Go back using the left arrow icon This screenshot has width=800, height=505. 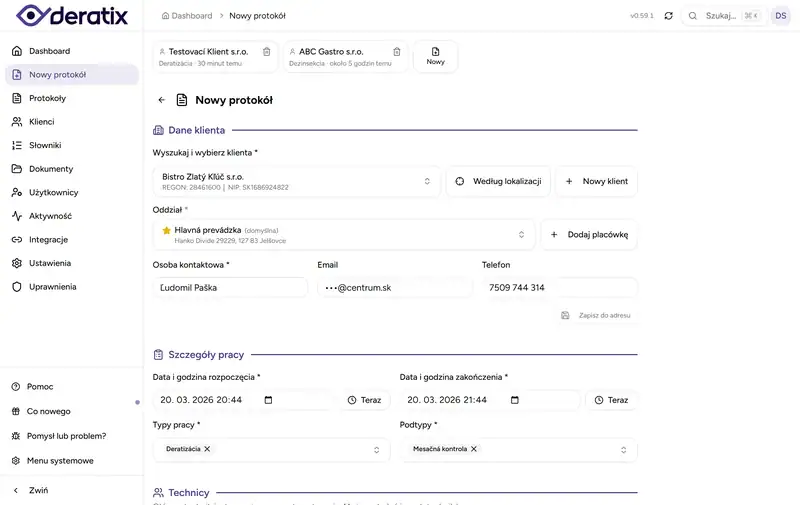(x=162, y=100)
